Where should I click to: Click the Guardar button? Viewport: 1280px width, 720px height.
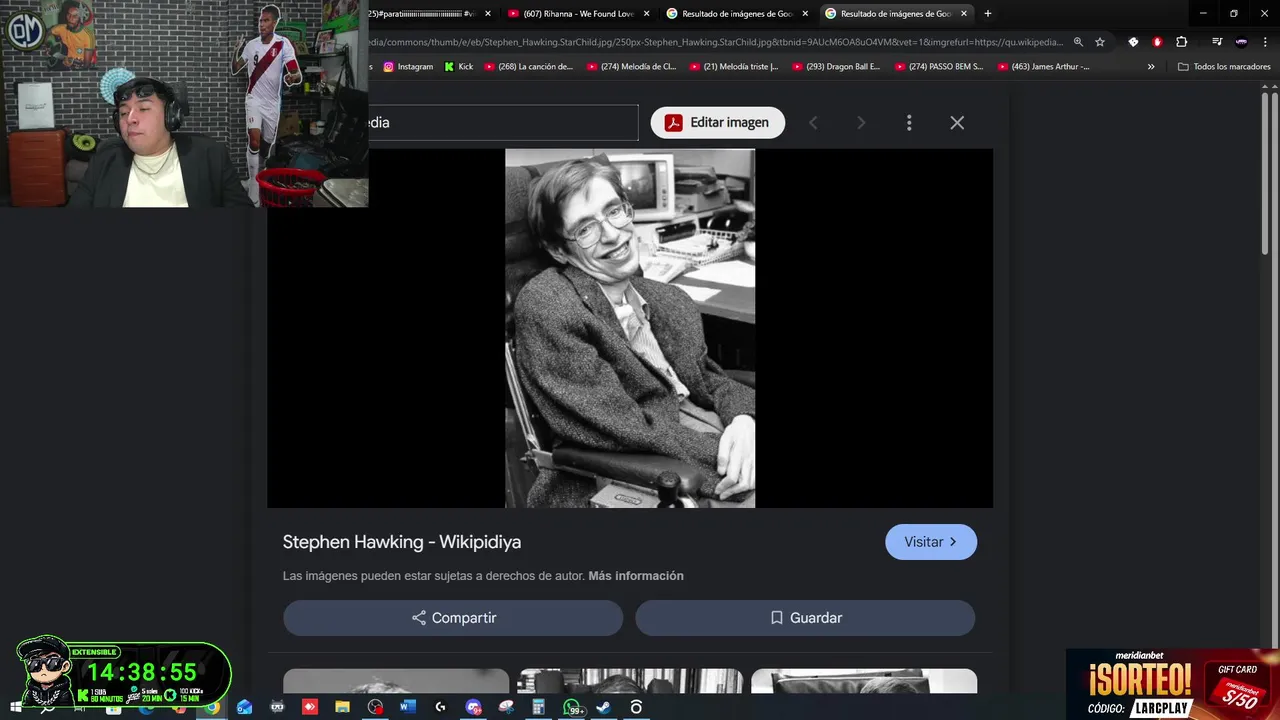(x=805, y=618)
